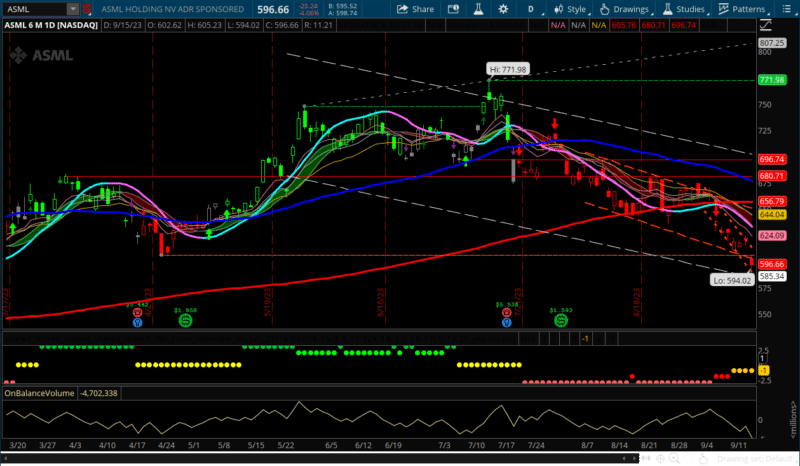Click the hand pan tool icon at bottom
This screenshot has width=800, height=466.
pos(704,459)
